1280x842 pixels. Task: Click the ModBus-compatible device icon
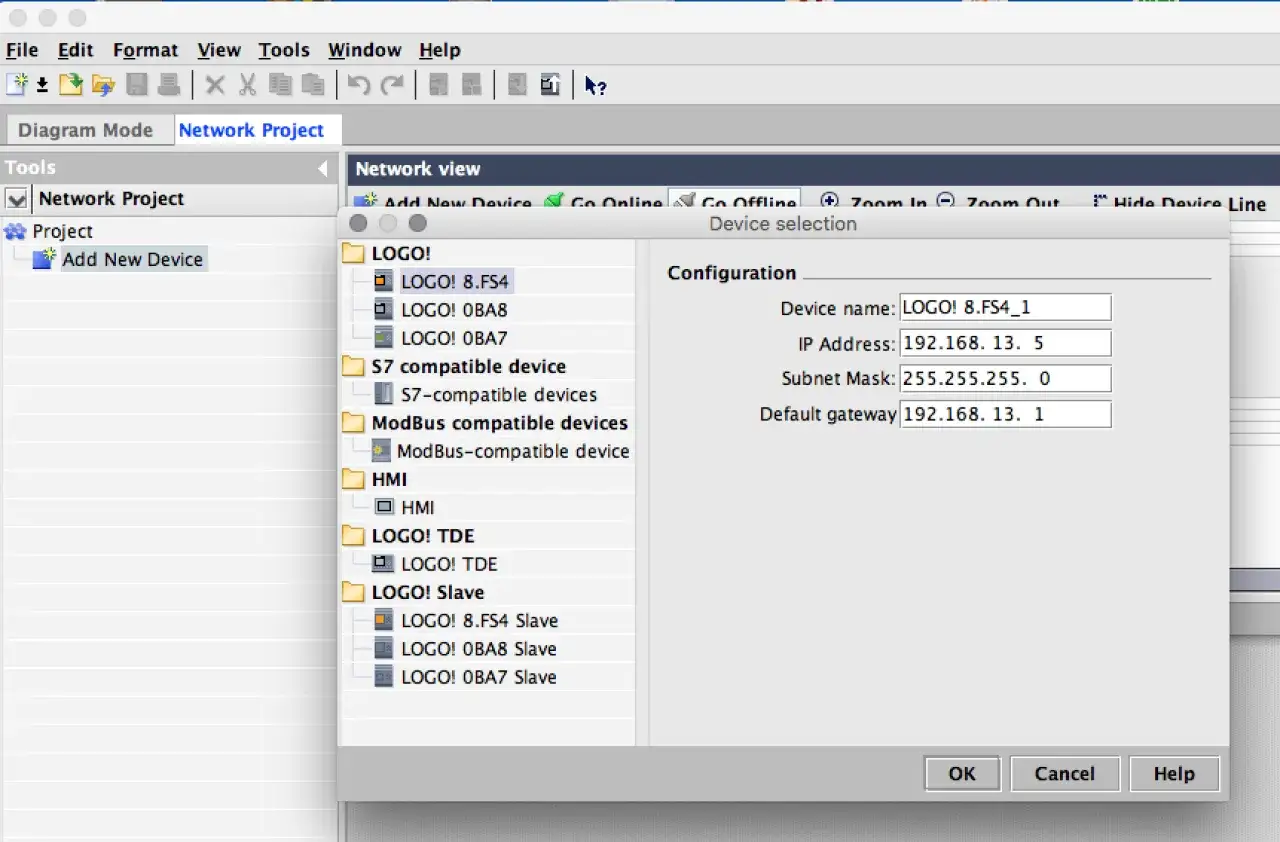point(381,451)
